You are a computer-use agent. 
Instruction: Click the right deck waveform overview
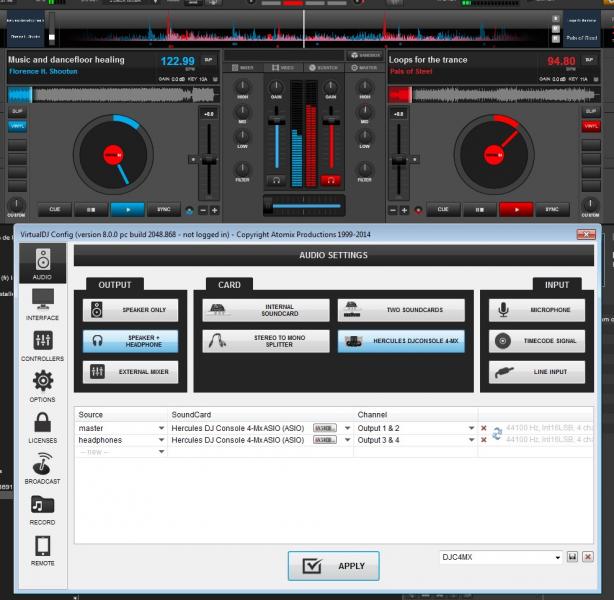494,95
